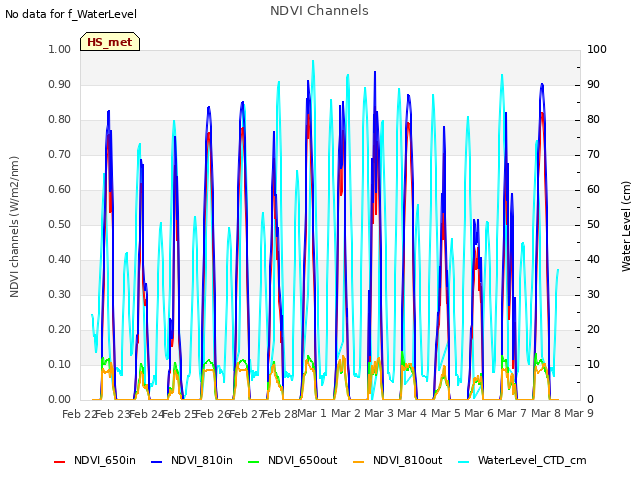Click the cyan WaterLevel_CTD_cm legend swatch
This screenshot has height=480, width=640.
coord(464,462)
